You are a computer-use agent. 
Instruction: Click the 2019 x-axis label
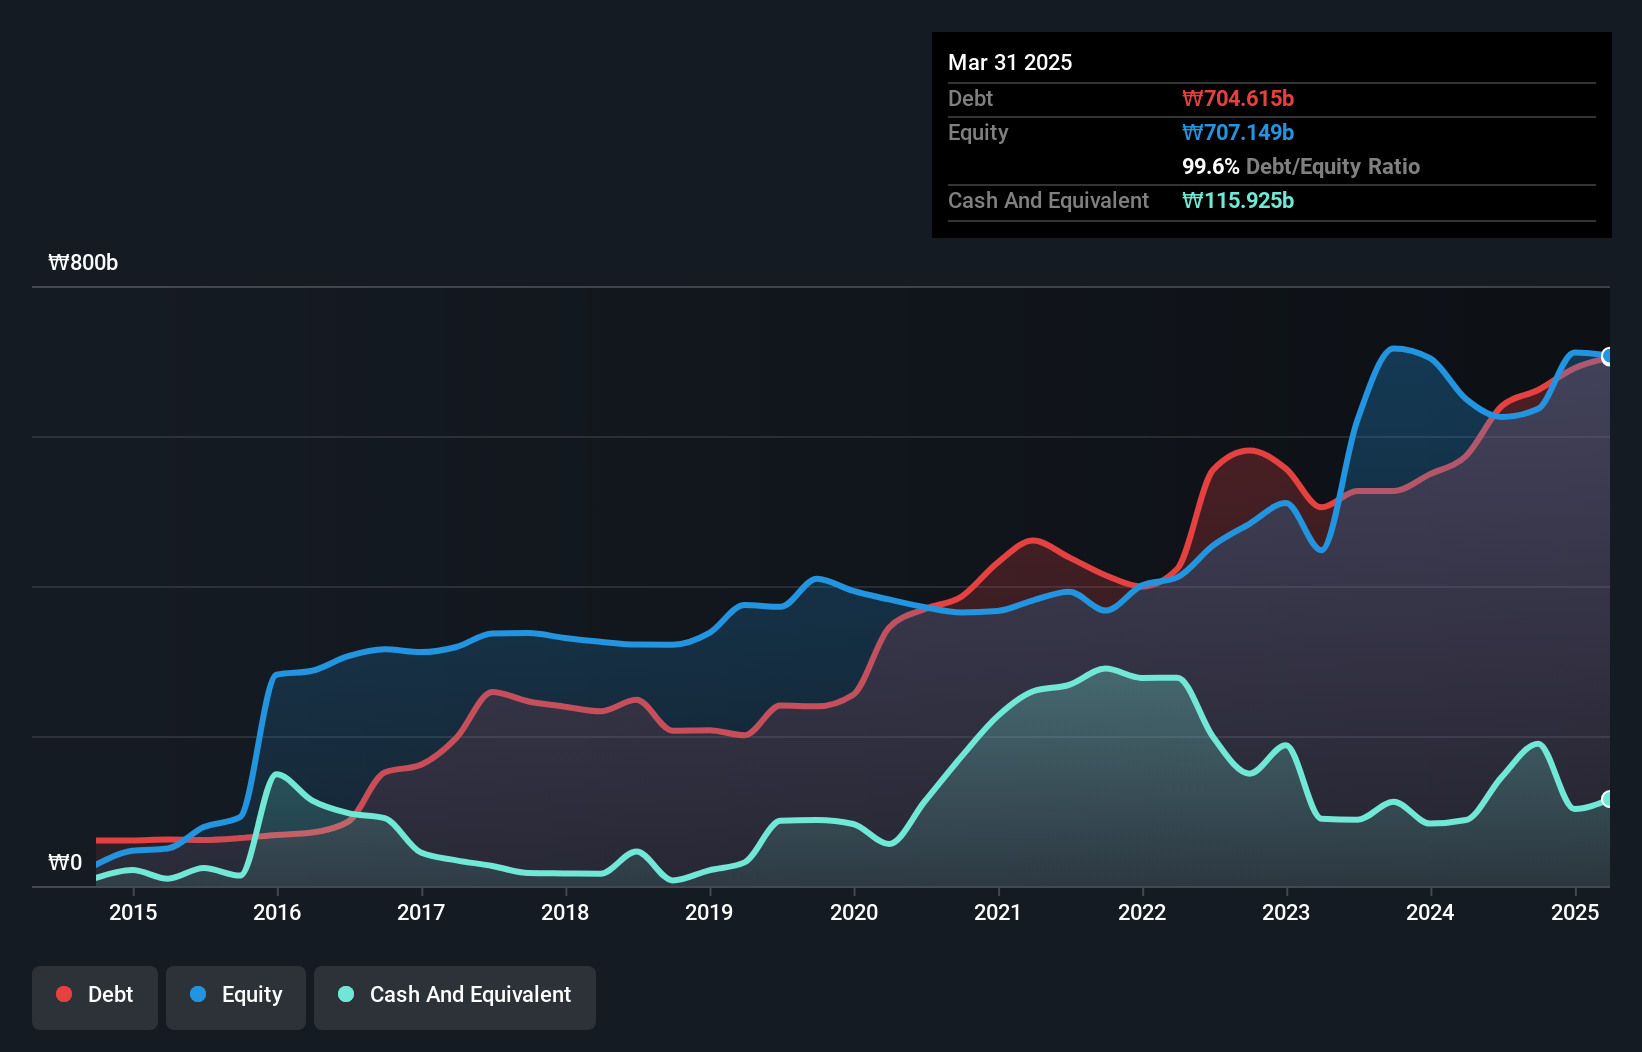pos(709,912)
